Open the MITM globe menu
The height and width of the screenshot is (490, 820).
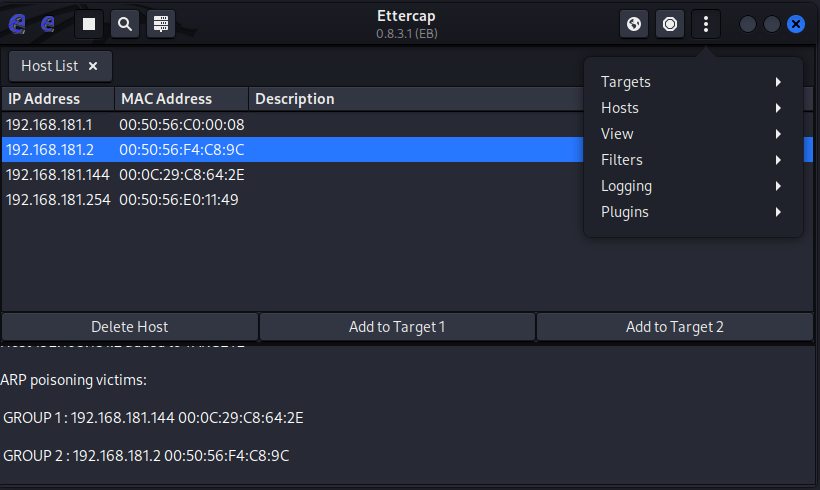coord(634,23)
